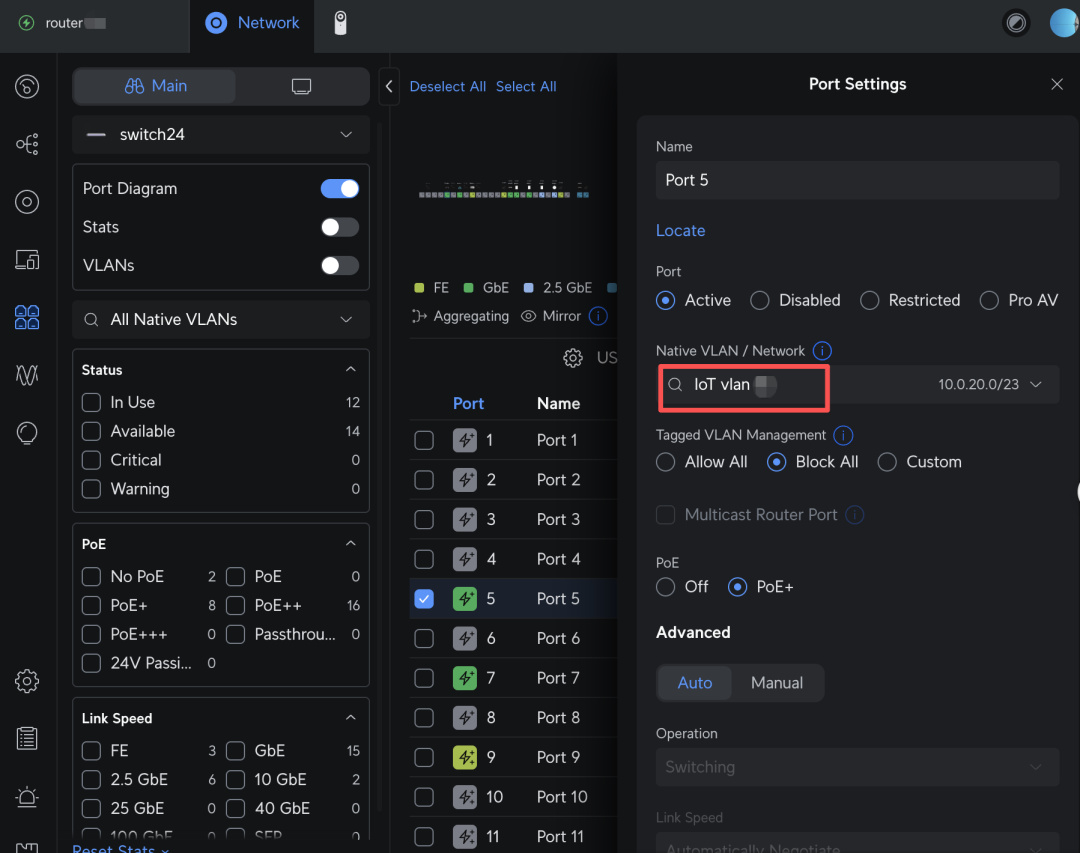1080x853 pixels.
Task: Click the Protect camera app icon
Action: tap(340, 23)
